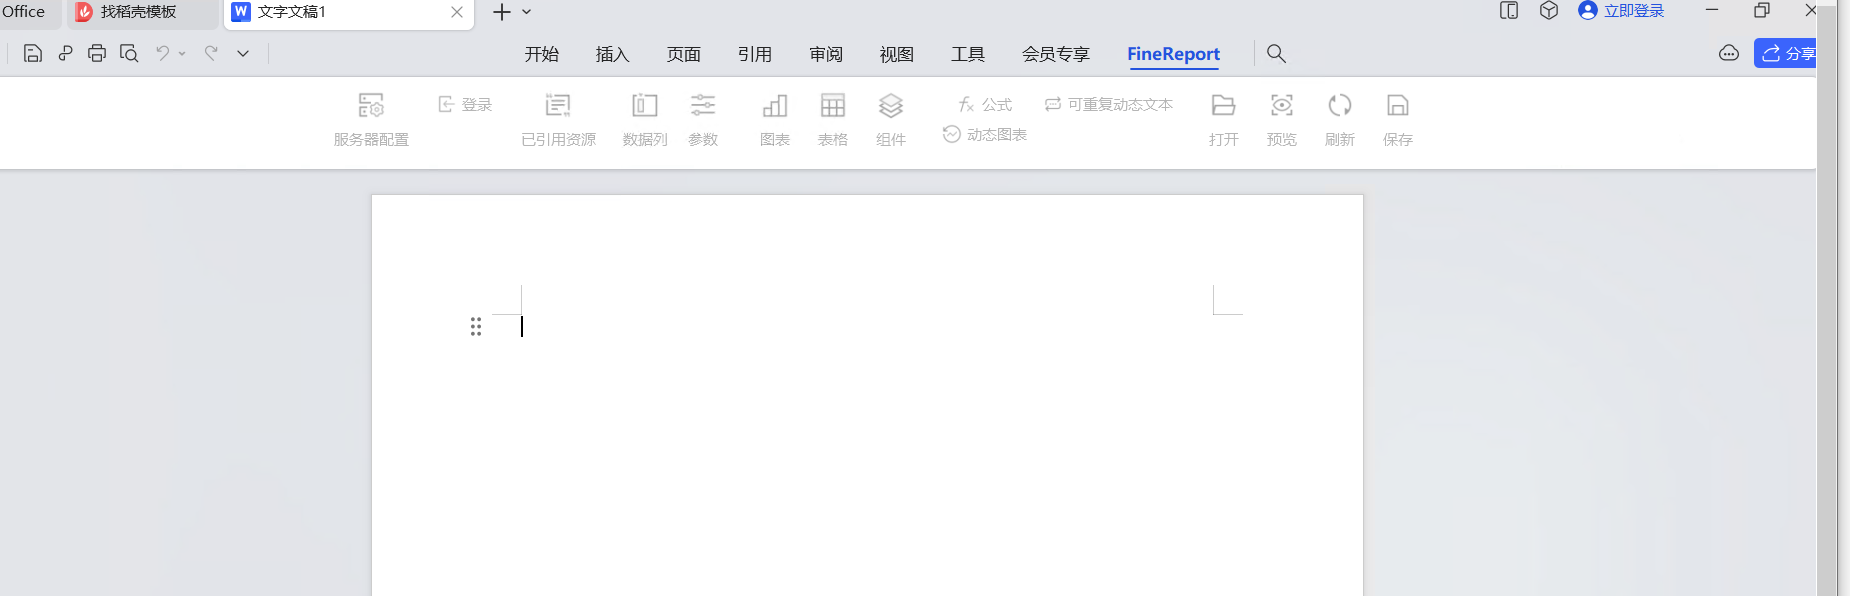This screenshot has width=1850, height=596.
Task: Select the FineReport tab
Action: [1173, 54]
